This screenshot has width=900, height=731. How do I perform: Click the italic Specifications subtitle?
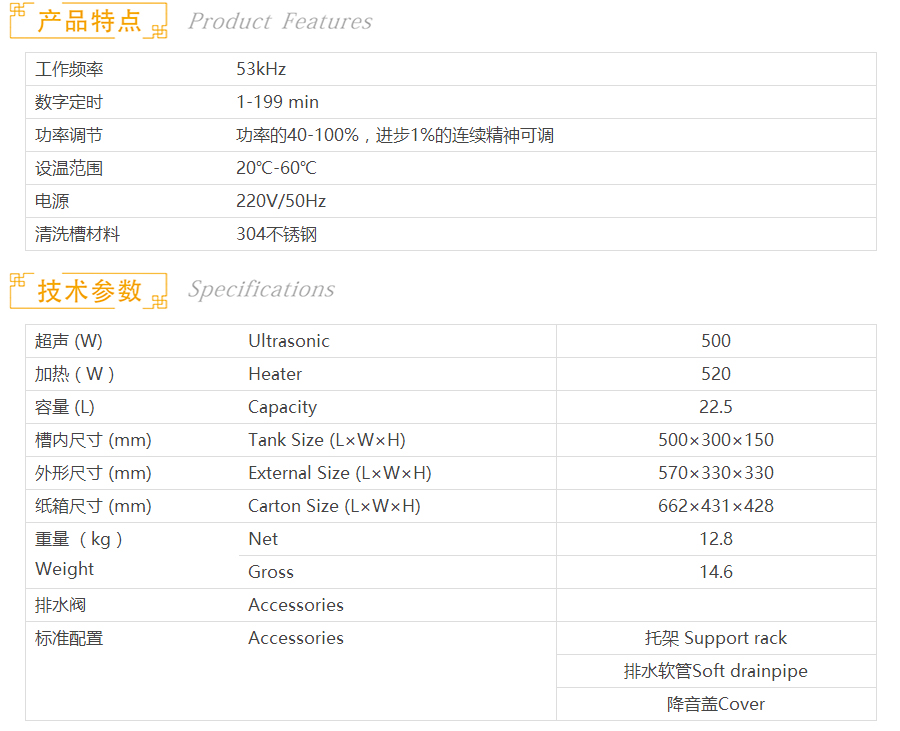point(261,290)
